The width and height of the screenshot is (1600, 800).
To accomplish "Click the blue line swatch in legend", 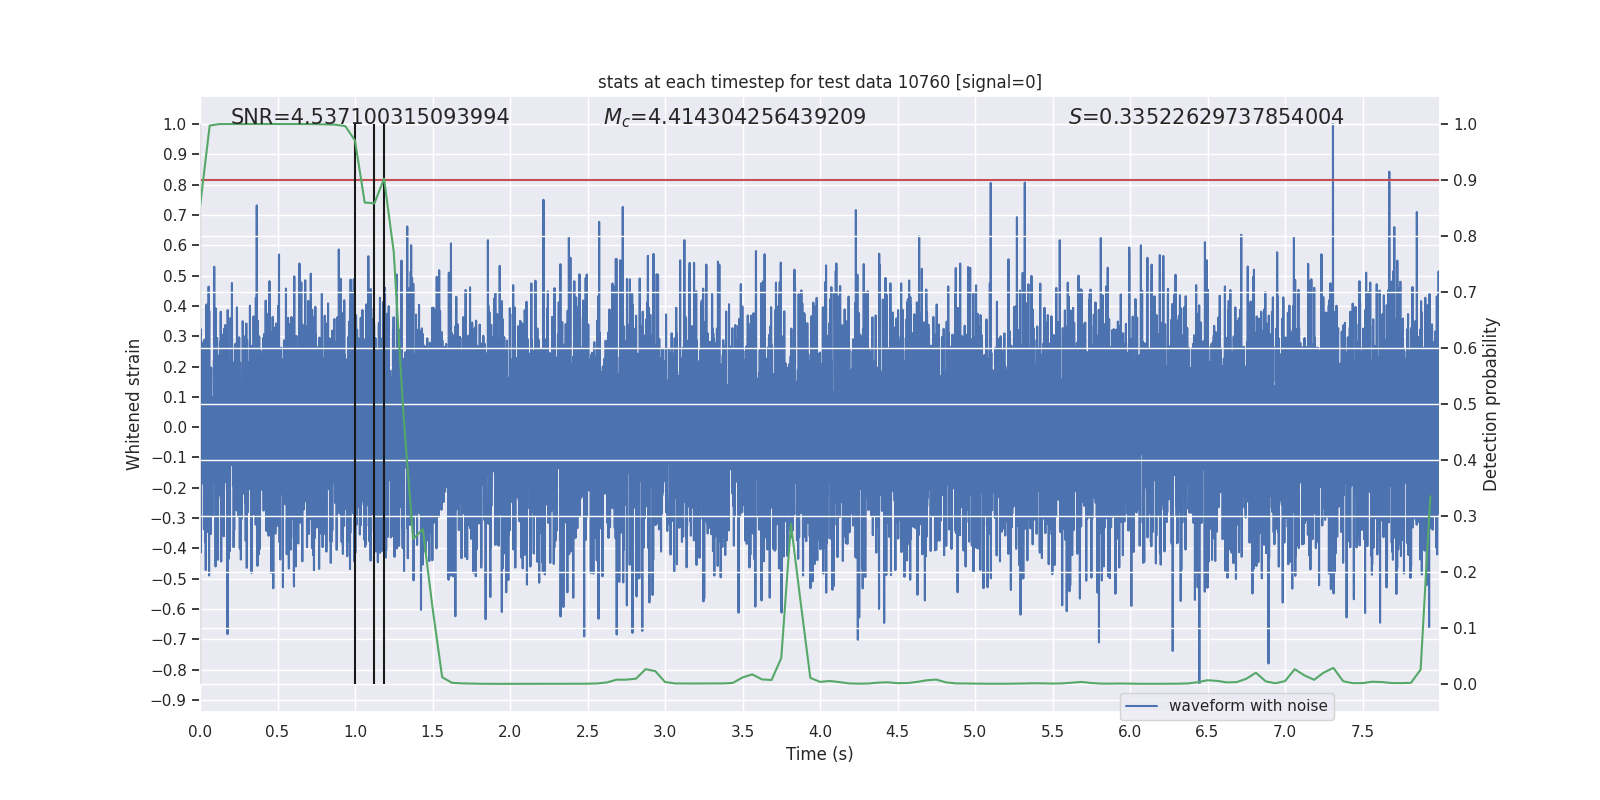I will coord(1141,706).
